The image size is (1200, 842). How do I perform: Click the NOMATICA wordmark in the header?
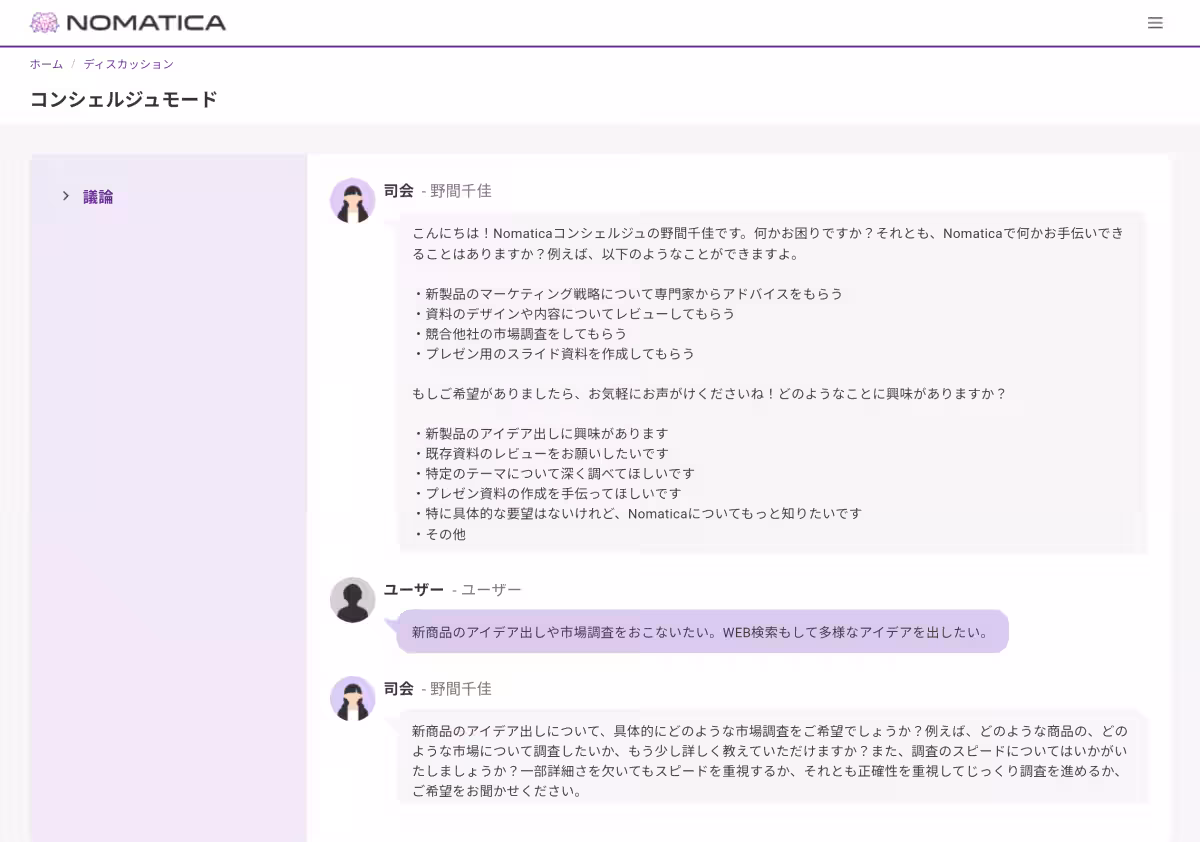click(x=145, y=21)
